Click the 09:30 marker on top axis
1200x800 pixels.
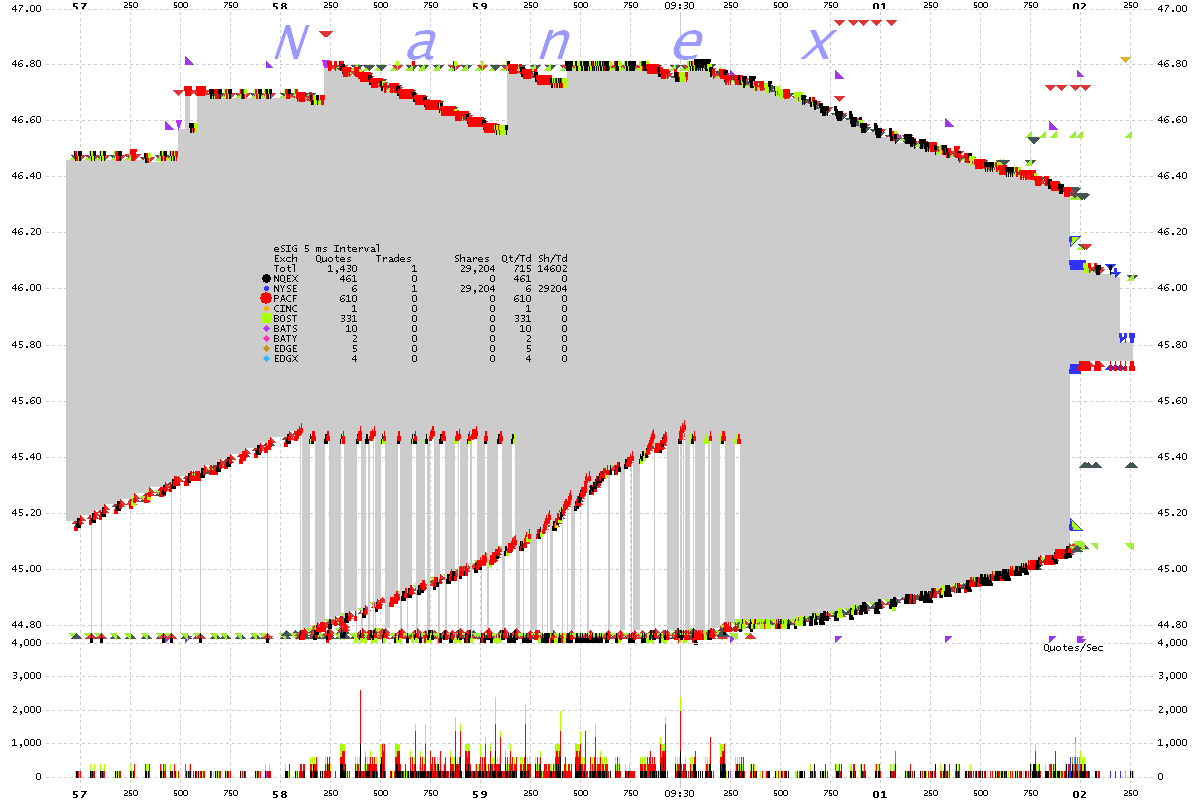pos(680,5)
